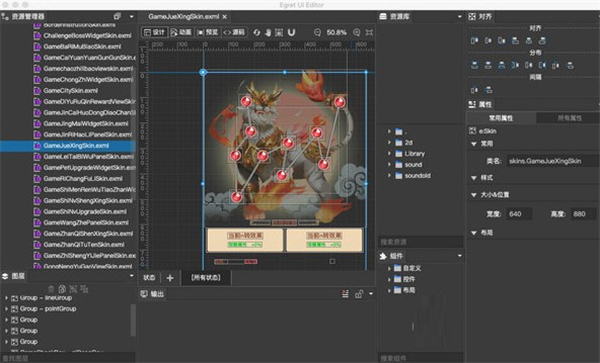The height and width of the screenshot is (363, 600).
Task: Toggle the magnet snapping icon
Action: 291,33
